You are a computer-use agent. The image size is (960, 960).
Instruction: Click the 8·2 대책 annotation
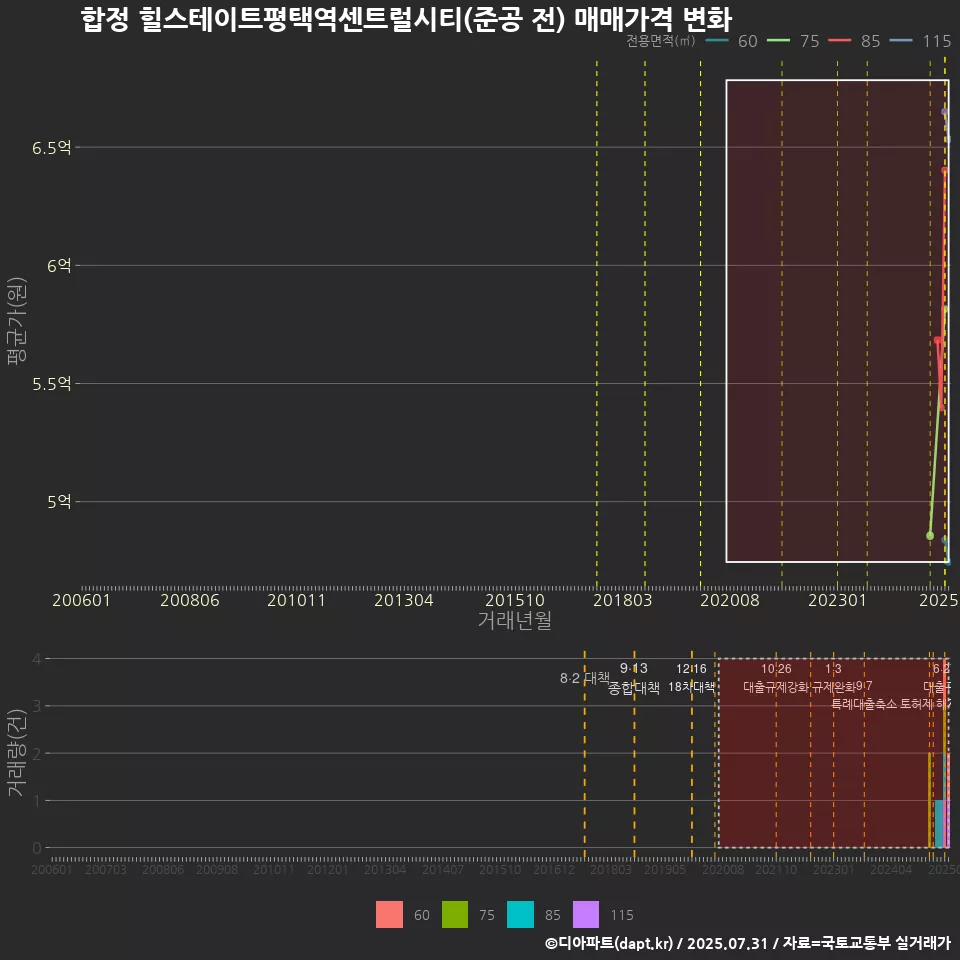point(585,678)
